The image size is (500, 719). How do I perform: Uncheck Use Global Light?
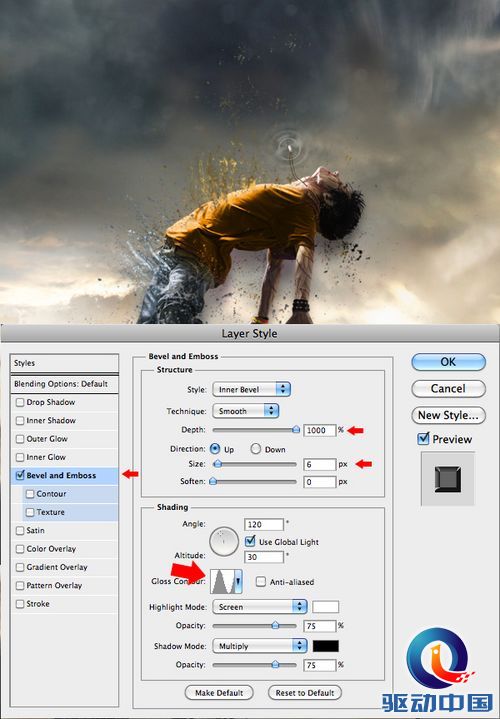pyautogui.click(x=250, y=542)
